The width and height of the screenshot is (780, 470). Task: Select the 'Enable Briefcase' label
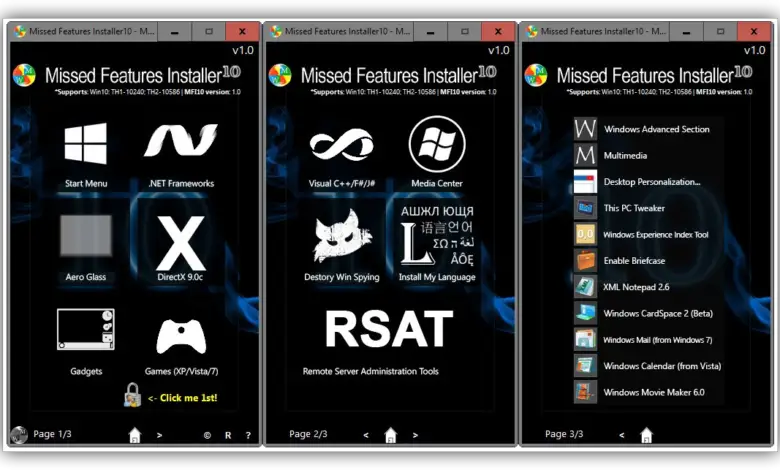634,261
